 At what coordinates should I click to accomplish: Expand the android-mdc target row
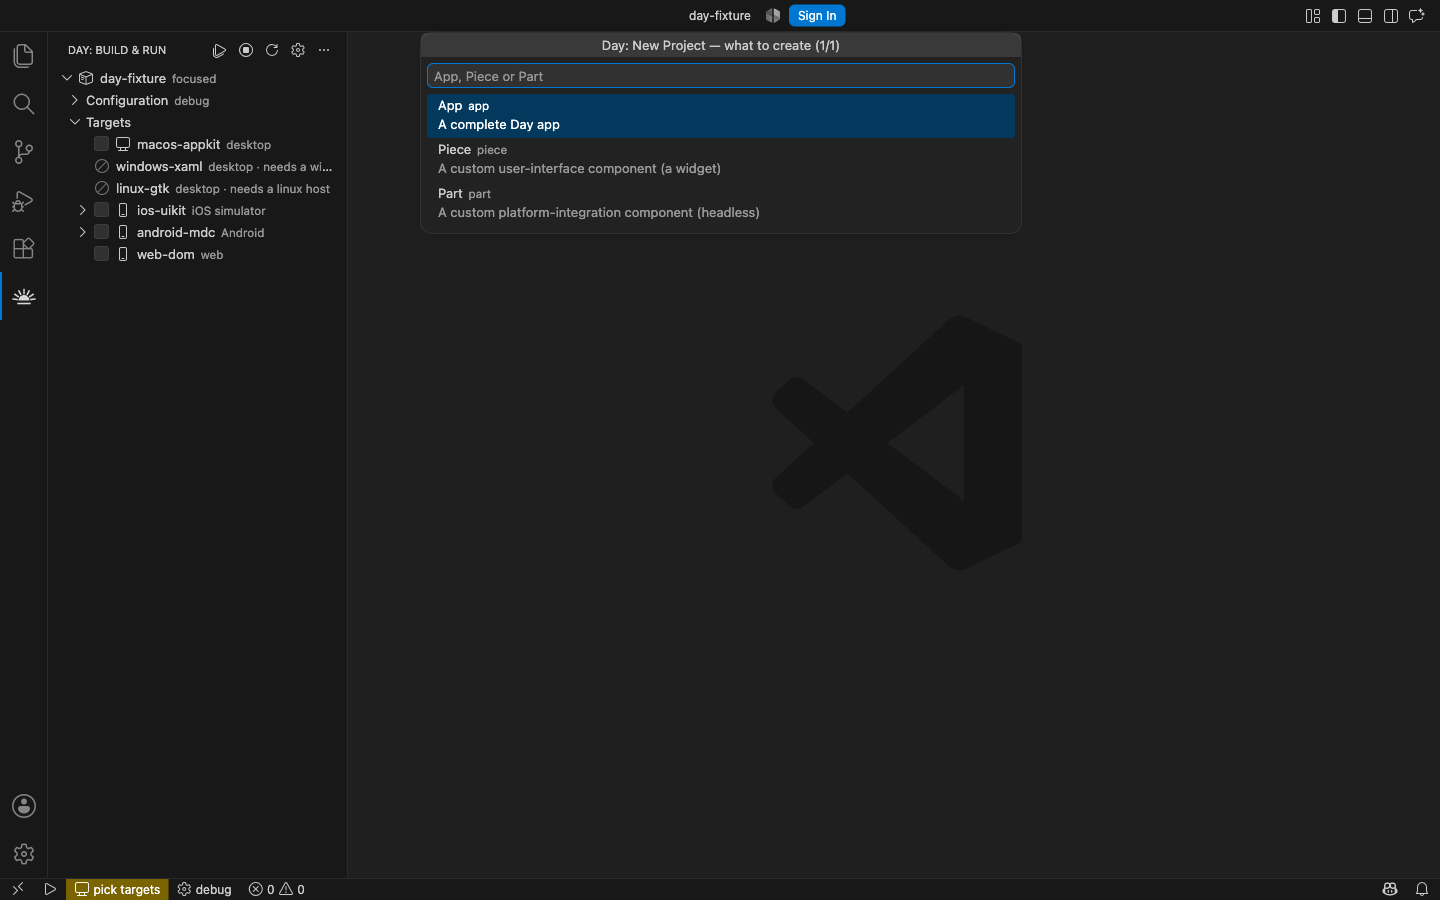(83, 232)
